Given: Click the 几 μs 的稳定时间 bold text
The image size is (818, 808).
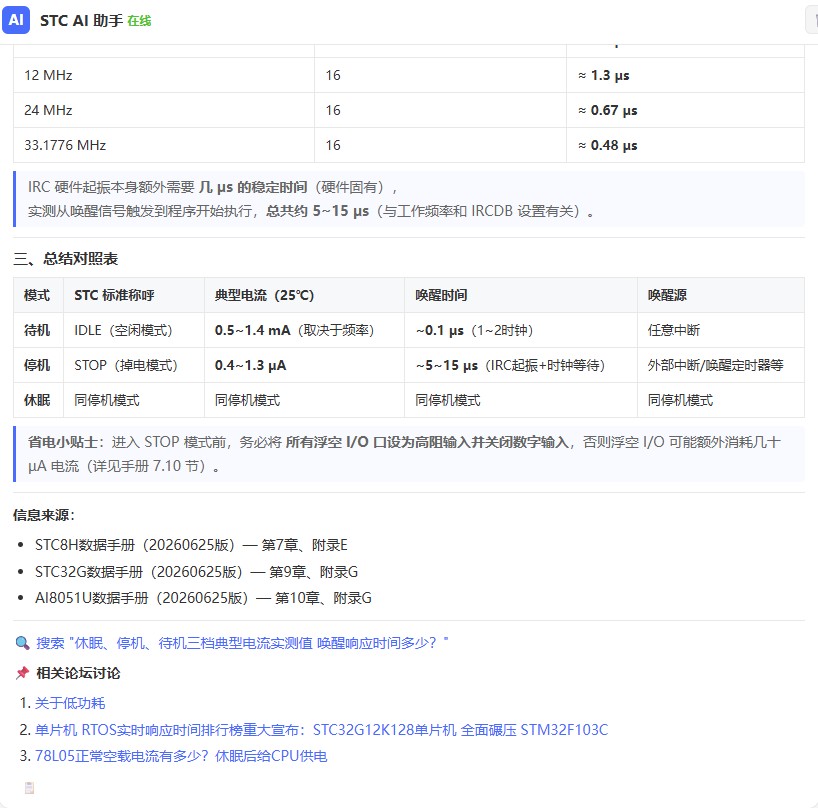Looking at the screenshot, I should click(253, 187).
